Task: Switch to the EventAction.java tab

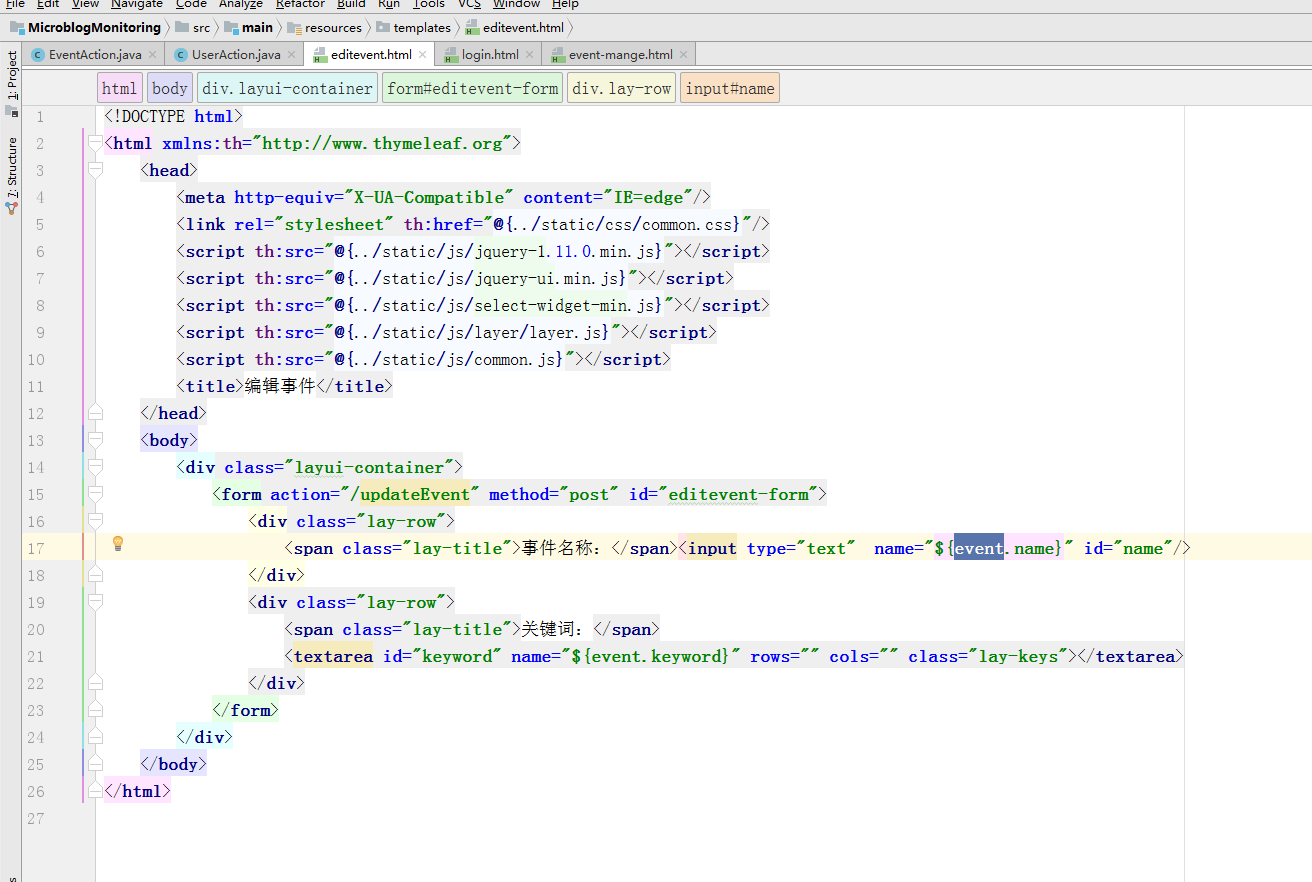Action: (x=94, y=55)
